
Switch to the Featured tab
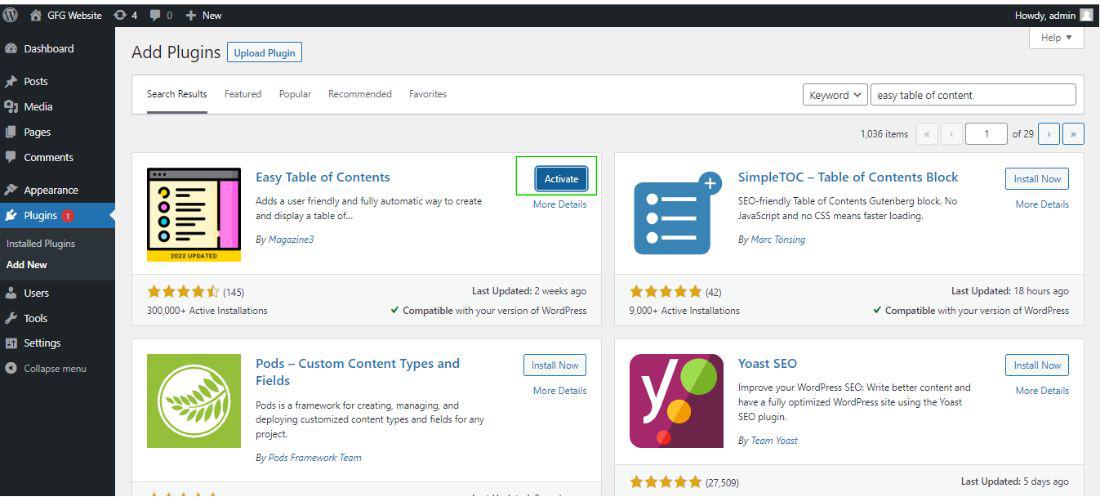click(242, 94)
